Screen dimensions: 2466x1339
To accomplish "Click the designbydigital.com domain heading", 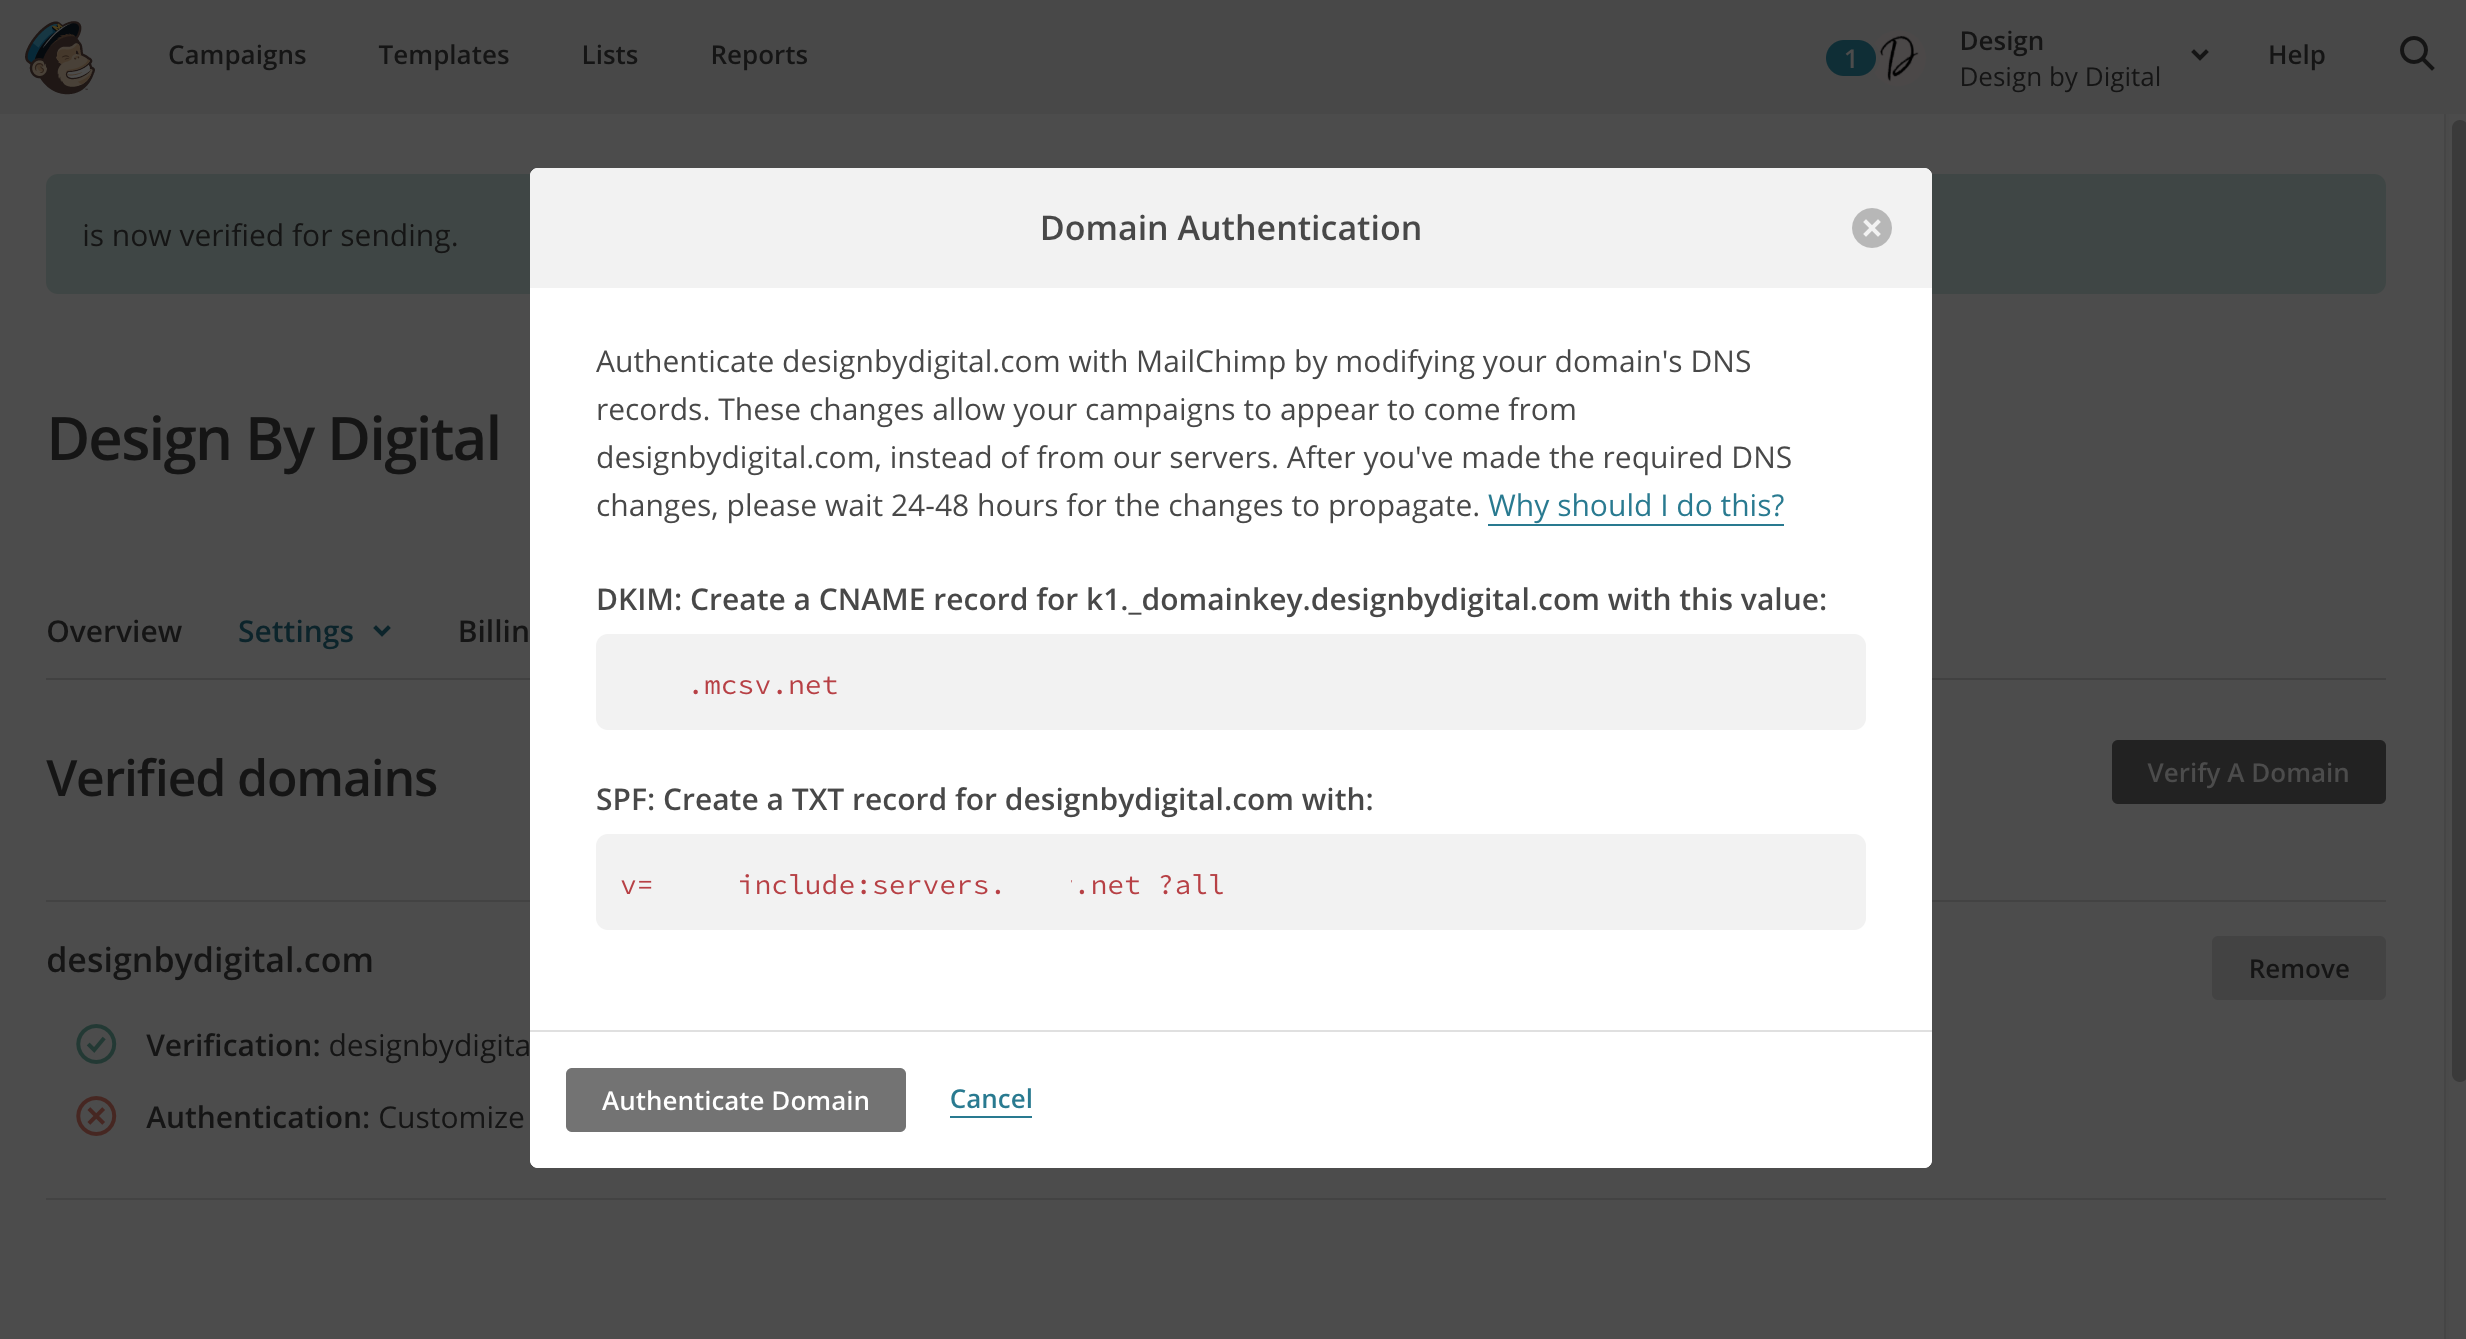I will tap(210, 959).
